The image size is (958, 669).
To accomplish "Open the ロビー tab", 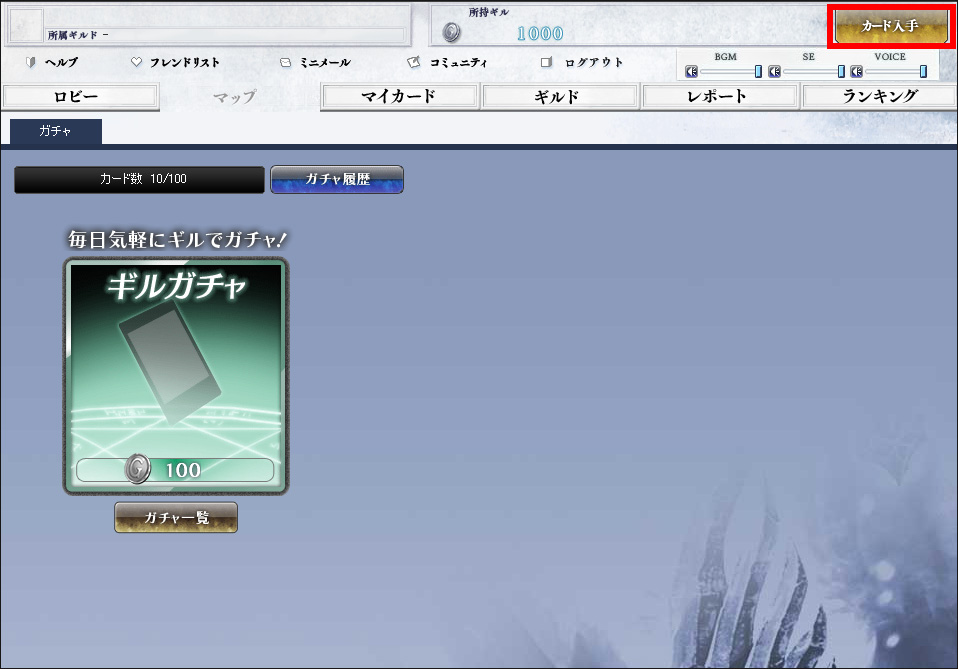I will point(80,97).
